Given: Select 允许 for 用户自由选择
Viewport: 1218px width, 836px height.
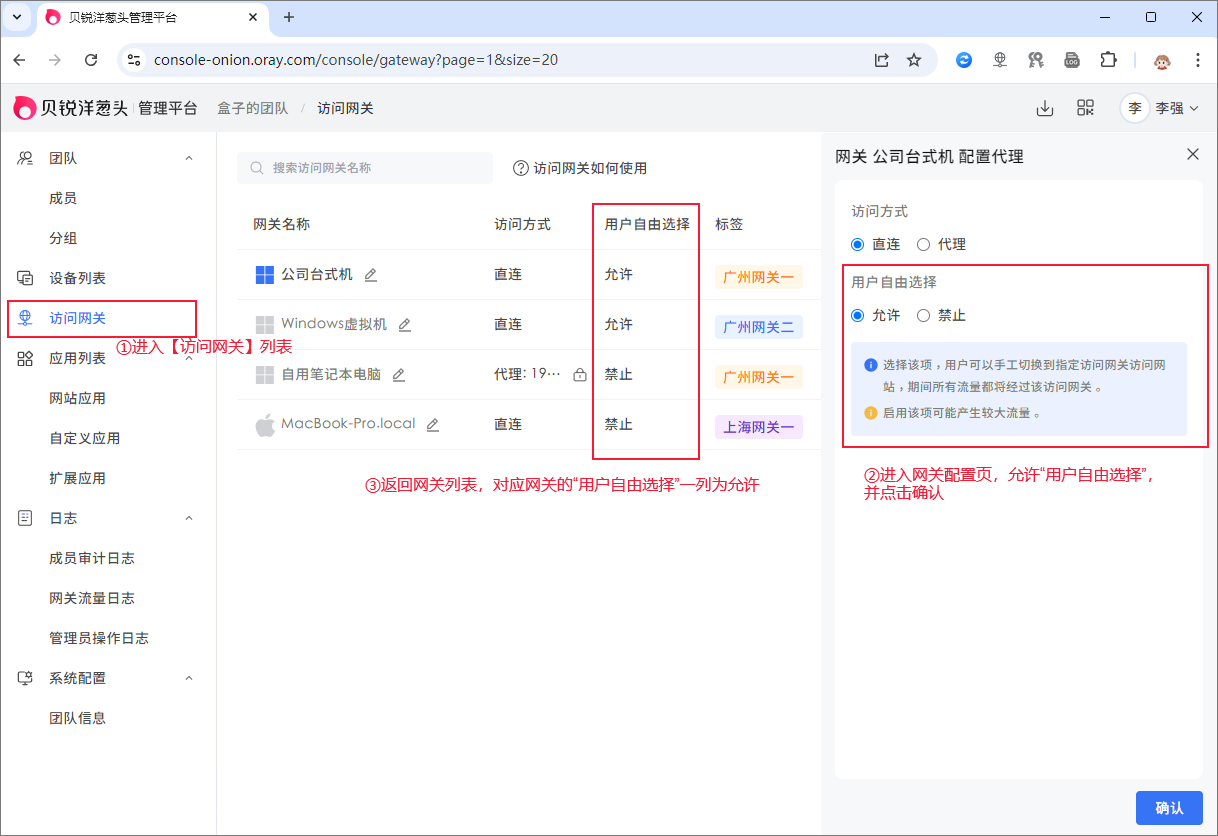Looking at the screenshot, I should tap(857, 315).
